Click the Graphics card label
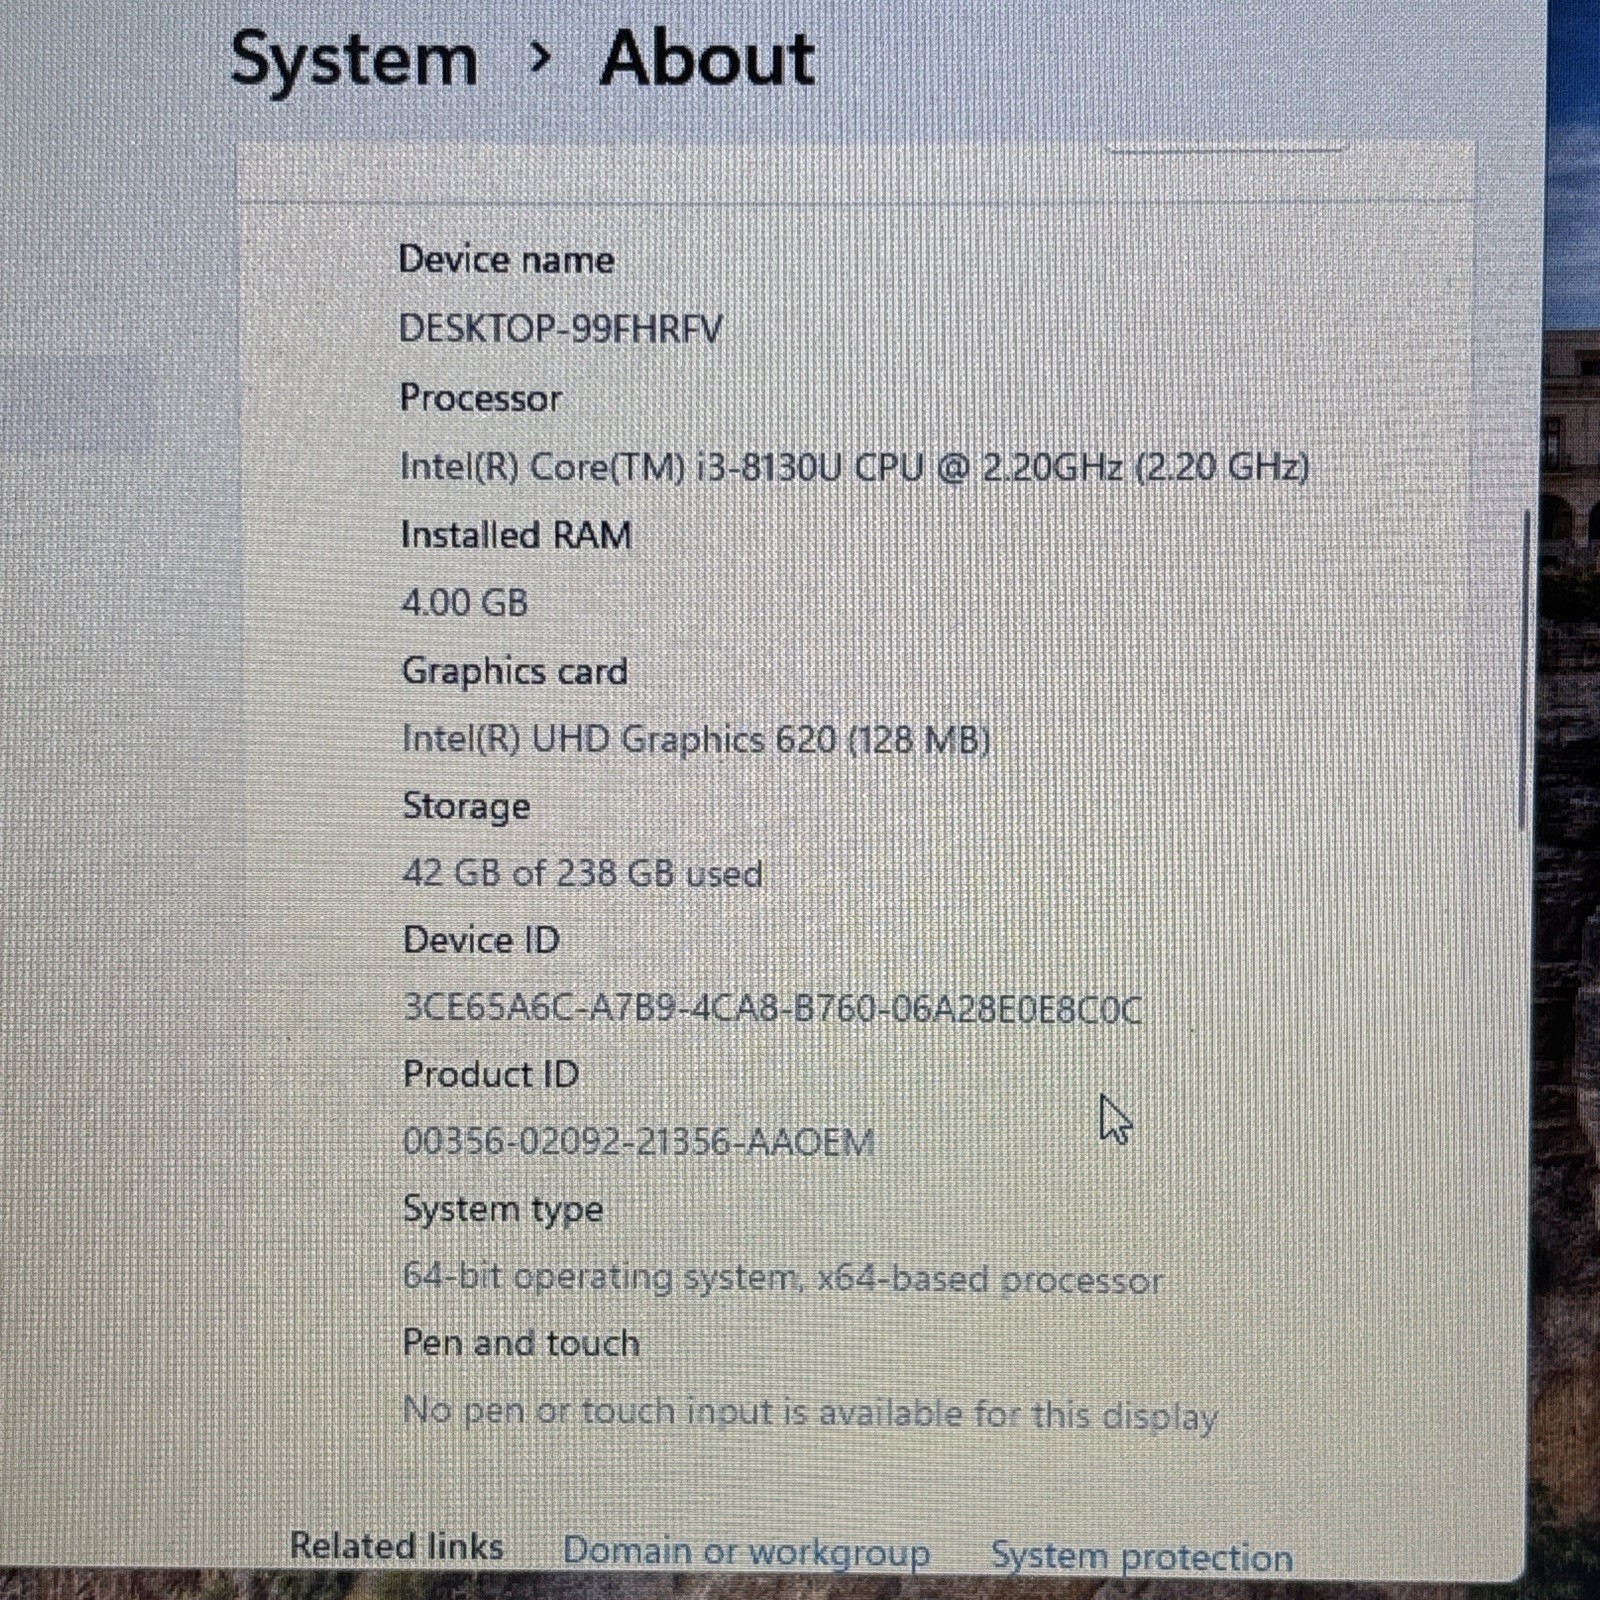The height and width of the screenshot is (1600, 1600). 514,672
